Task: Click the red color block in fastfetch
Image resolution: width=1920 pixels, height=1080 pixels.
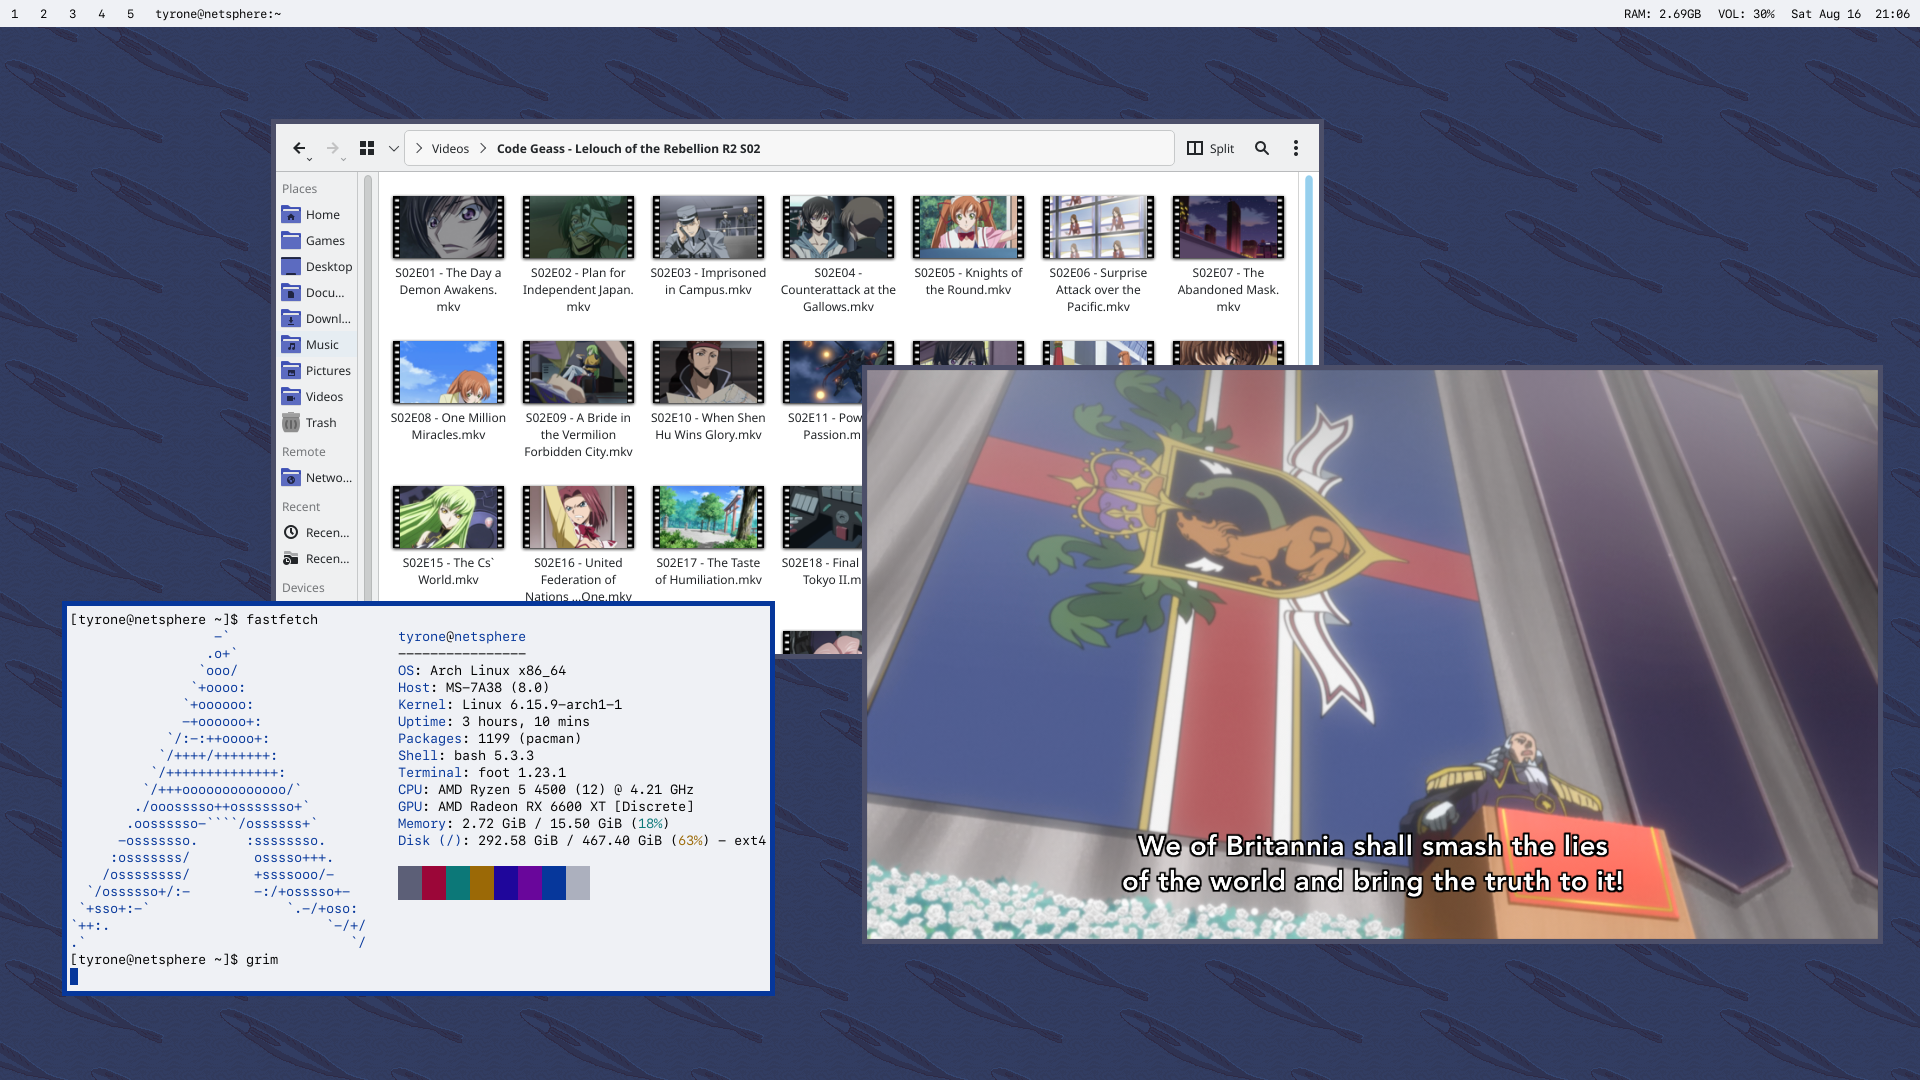Action: click(x=433, y=883)
